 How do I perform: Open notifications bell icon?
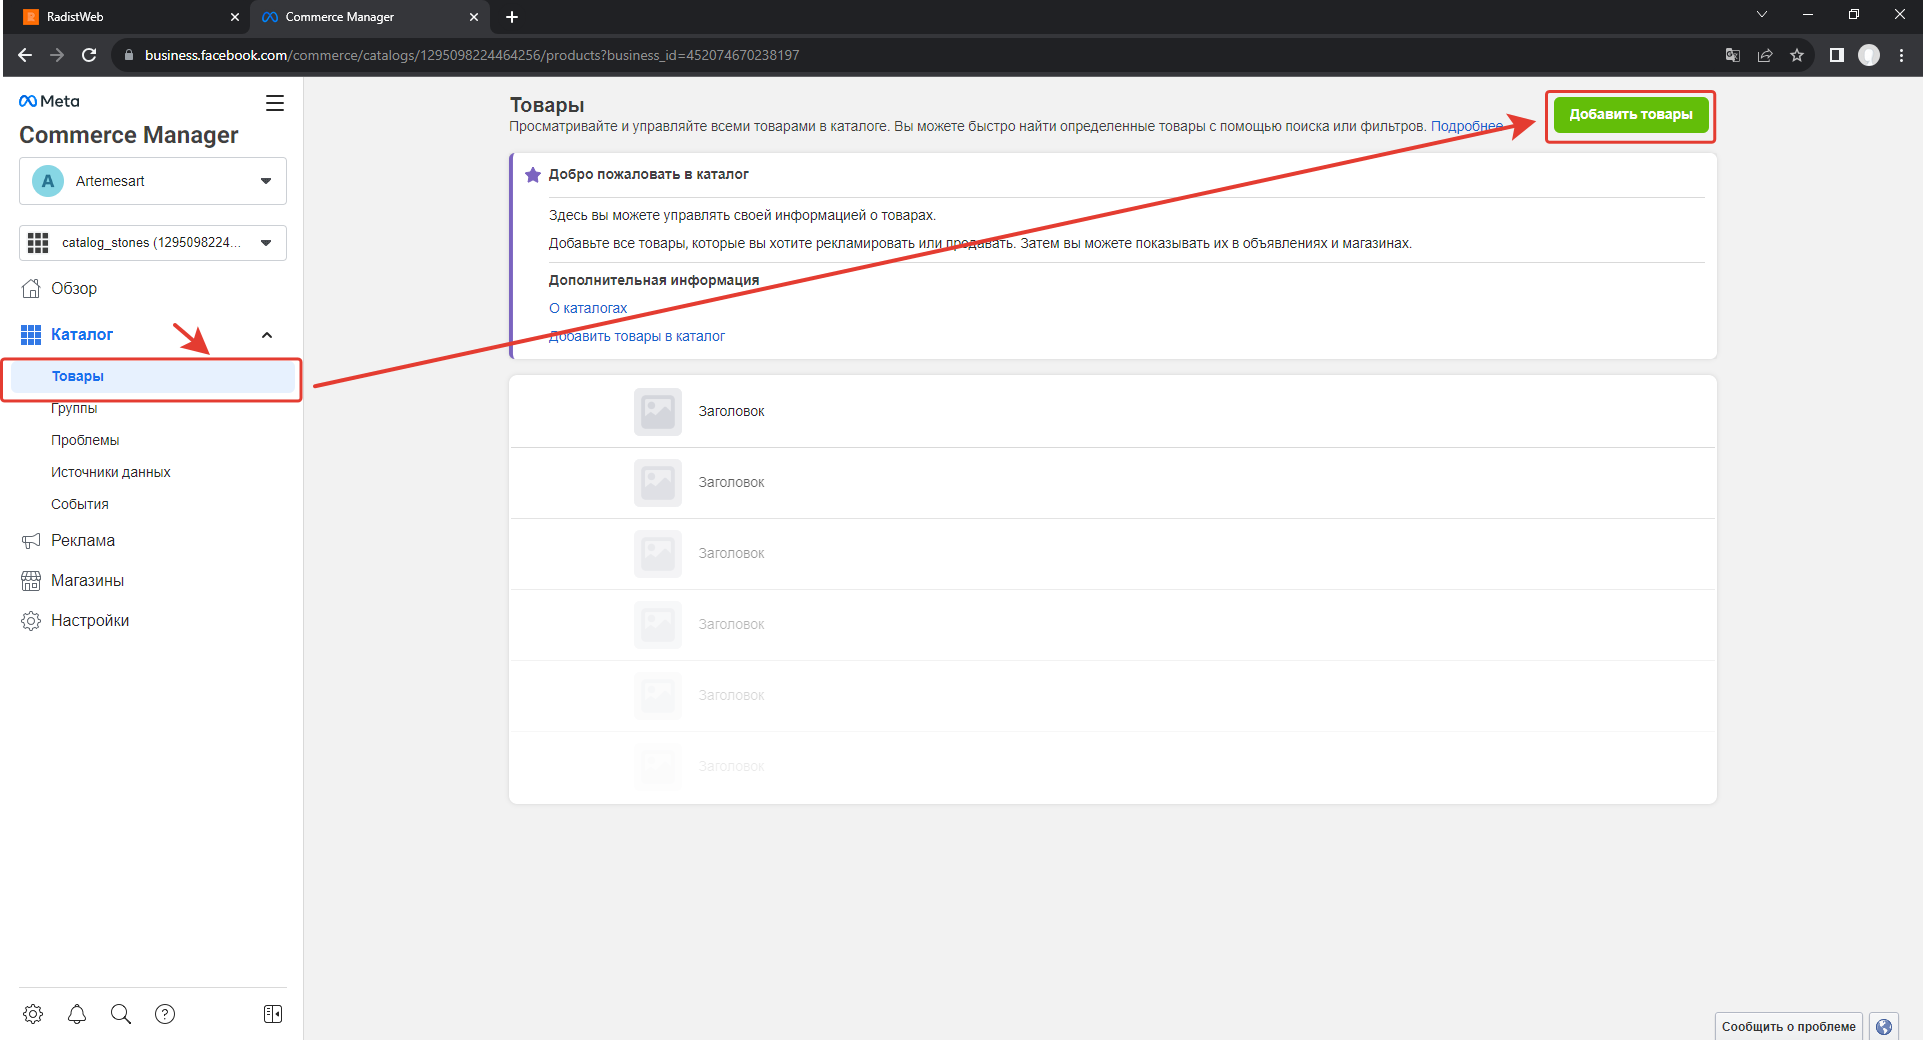click(77, 1014)
